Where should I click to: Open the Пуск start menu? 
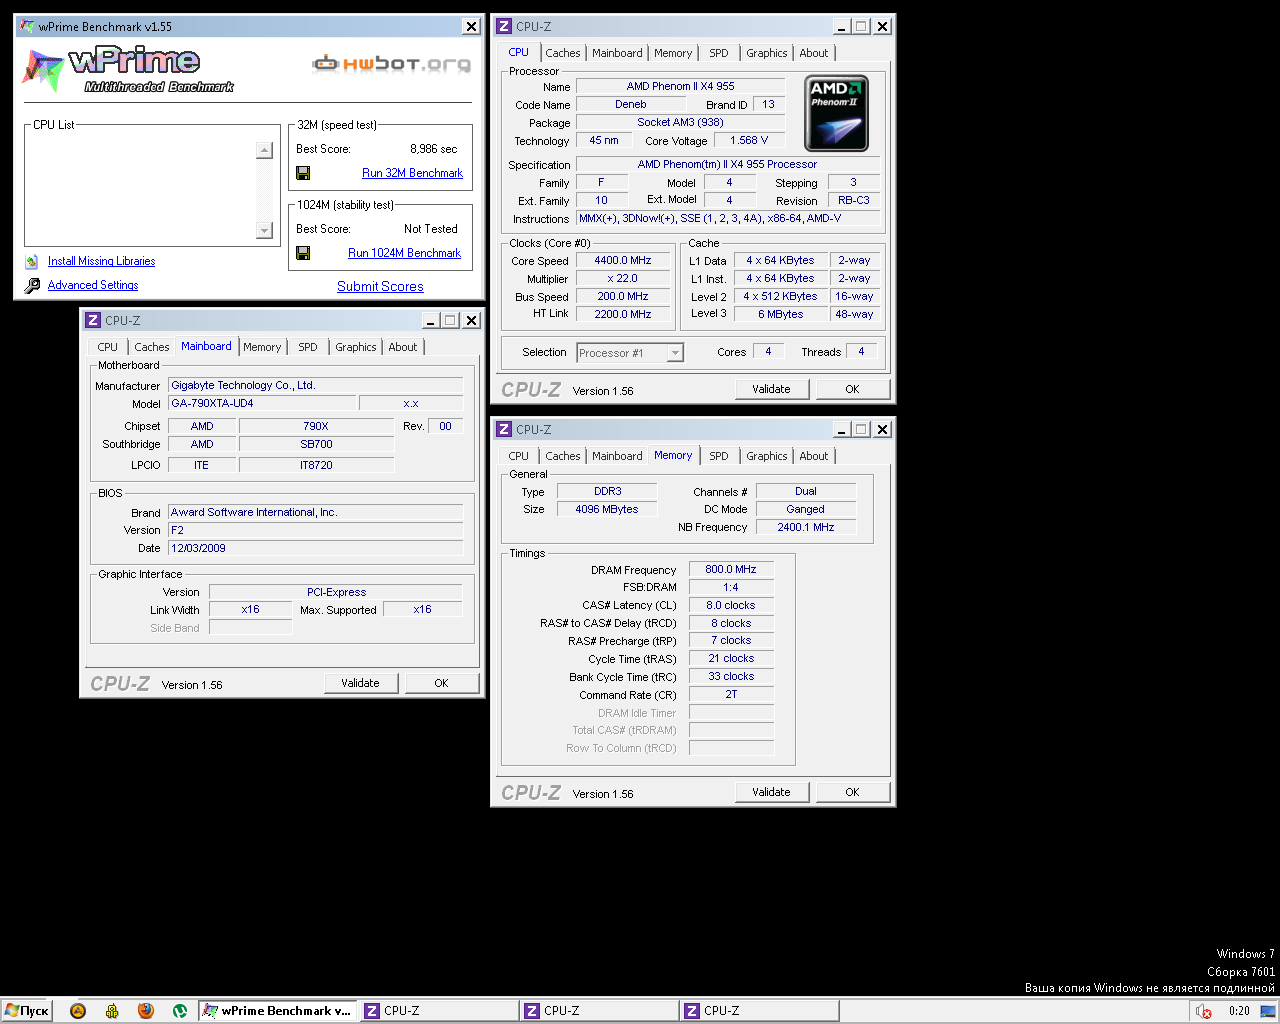[x=27, y=1011]
